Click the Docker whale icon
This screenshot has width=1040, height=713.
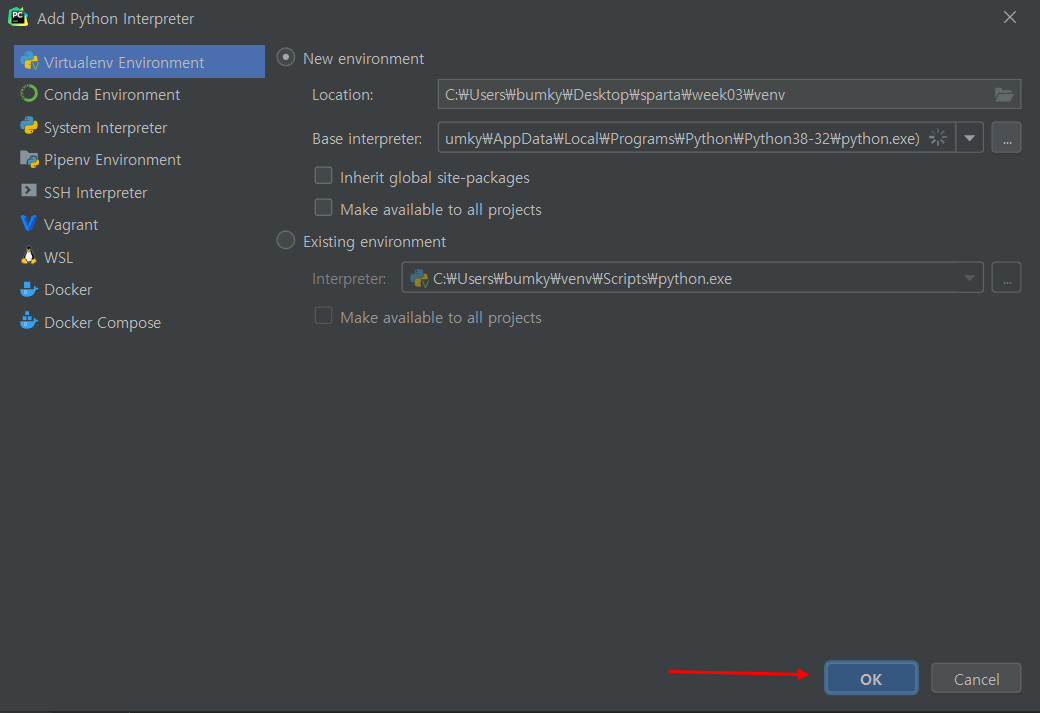(x=29, y=289)
